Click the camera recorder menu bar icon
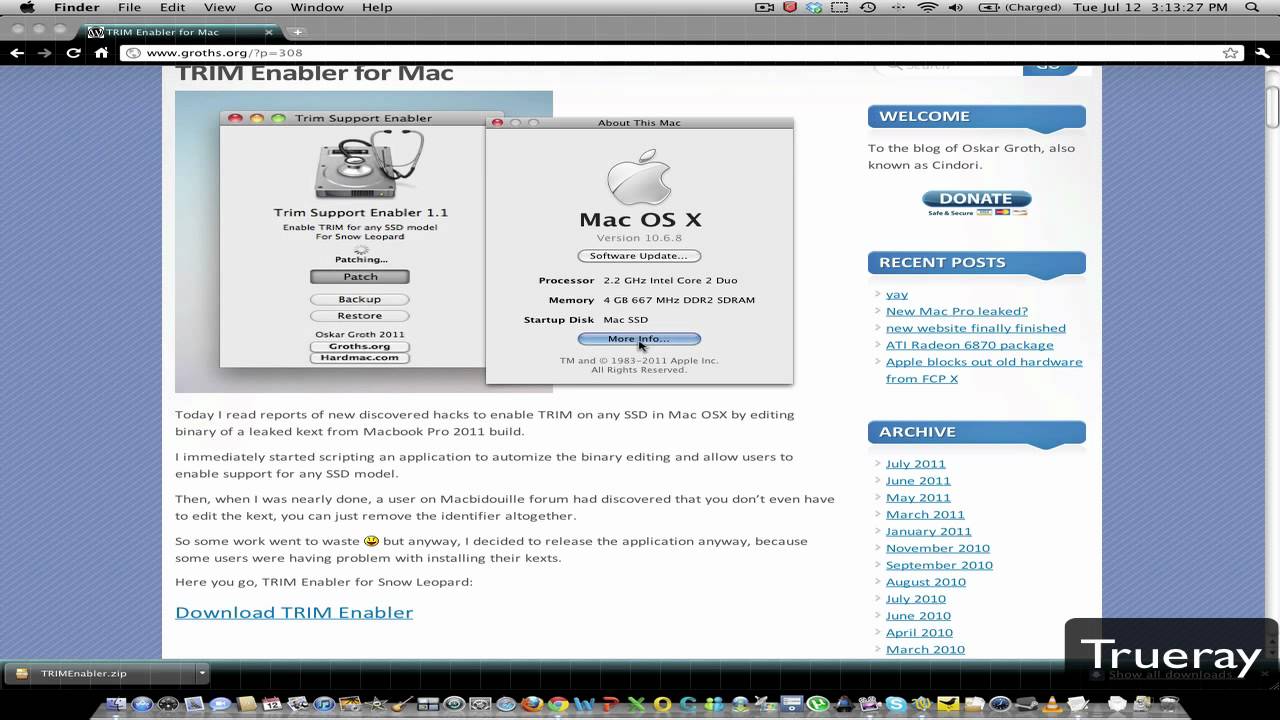 point(764,7)
